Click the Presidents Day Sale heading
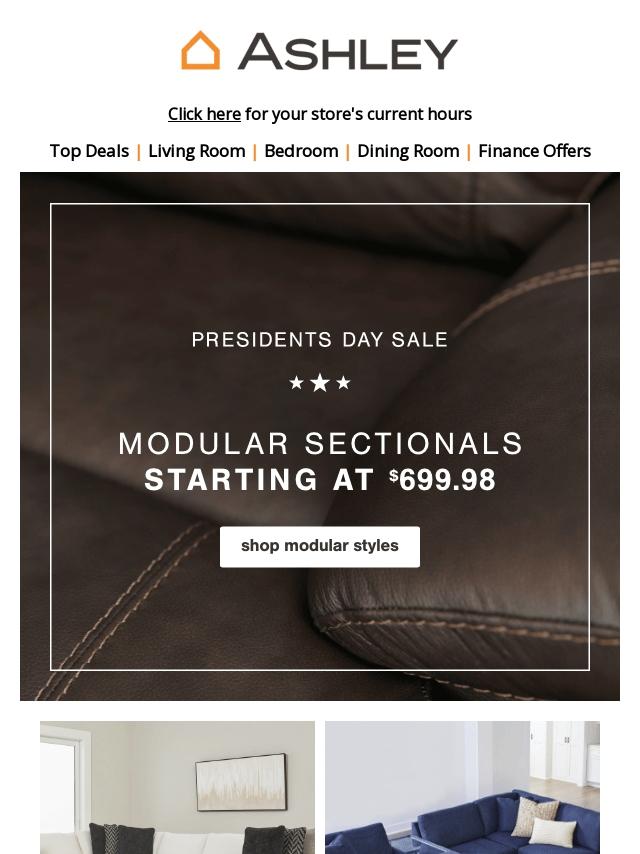This screenshot has height=854, width=640. [x=320, y=340]
